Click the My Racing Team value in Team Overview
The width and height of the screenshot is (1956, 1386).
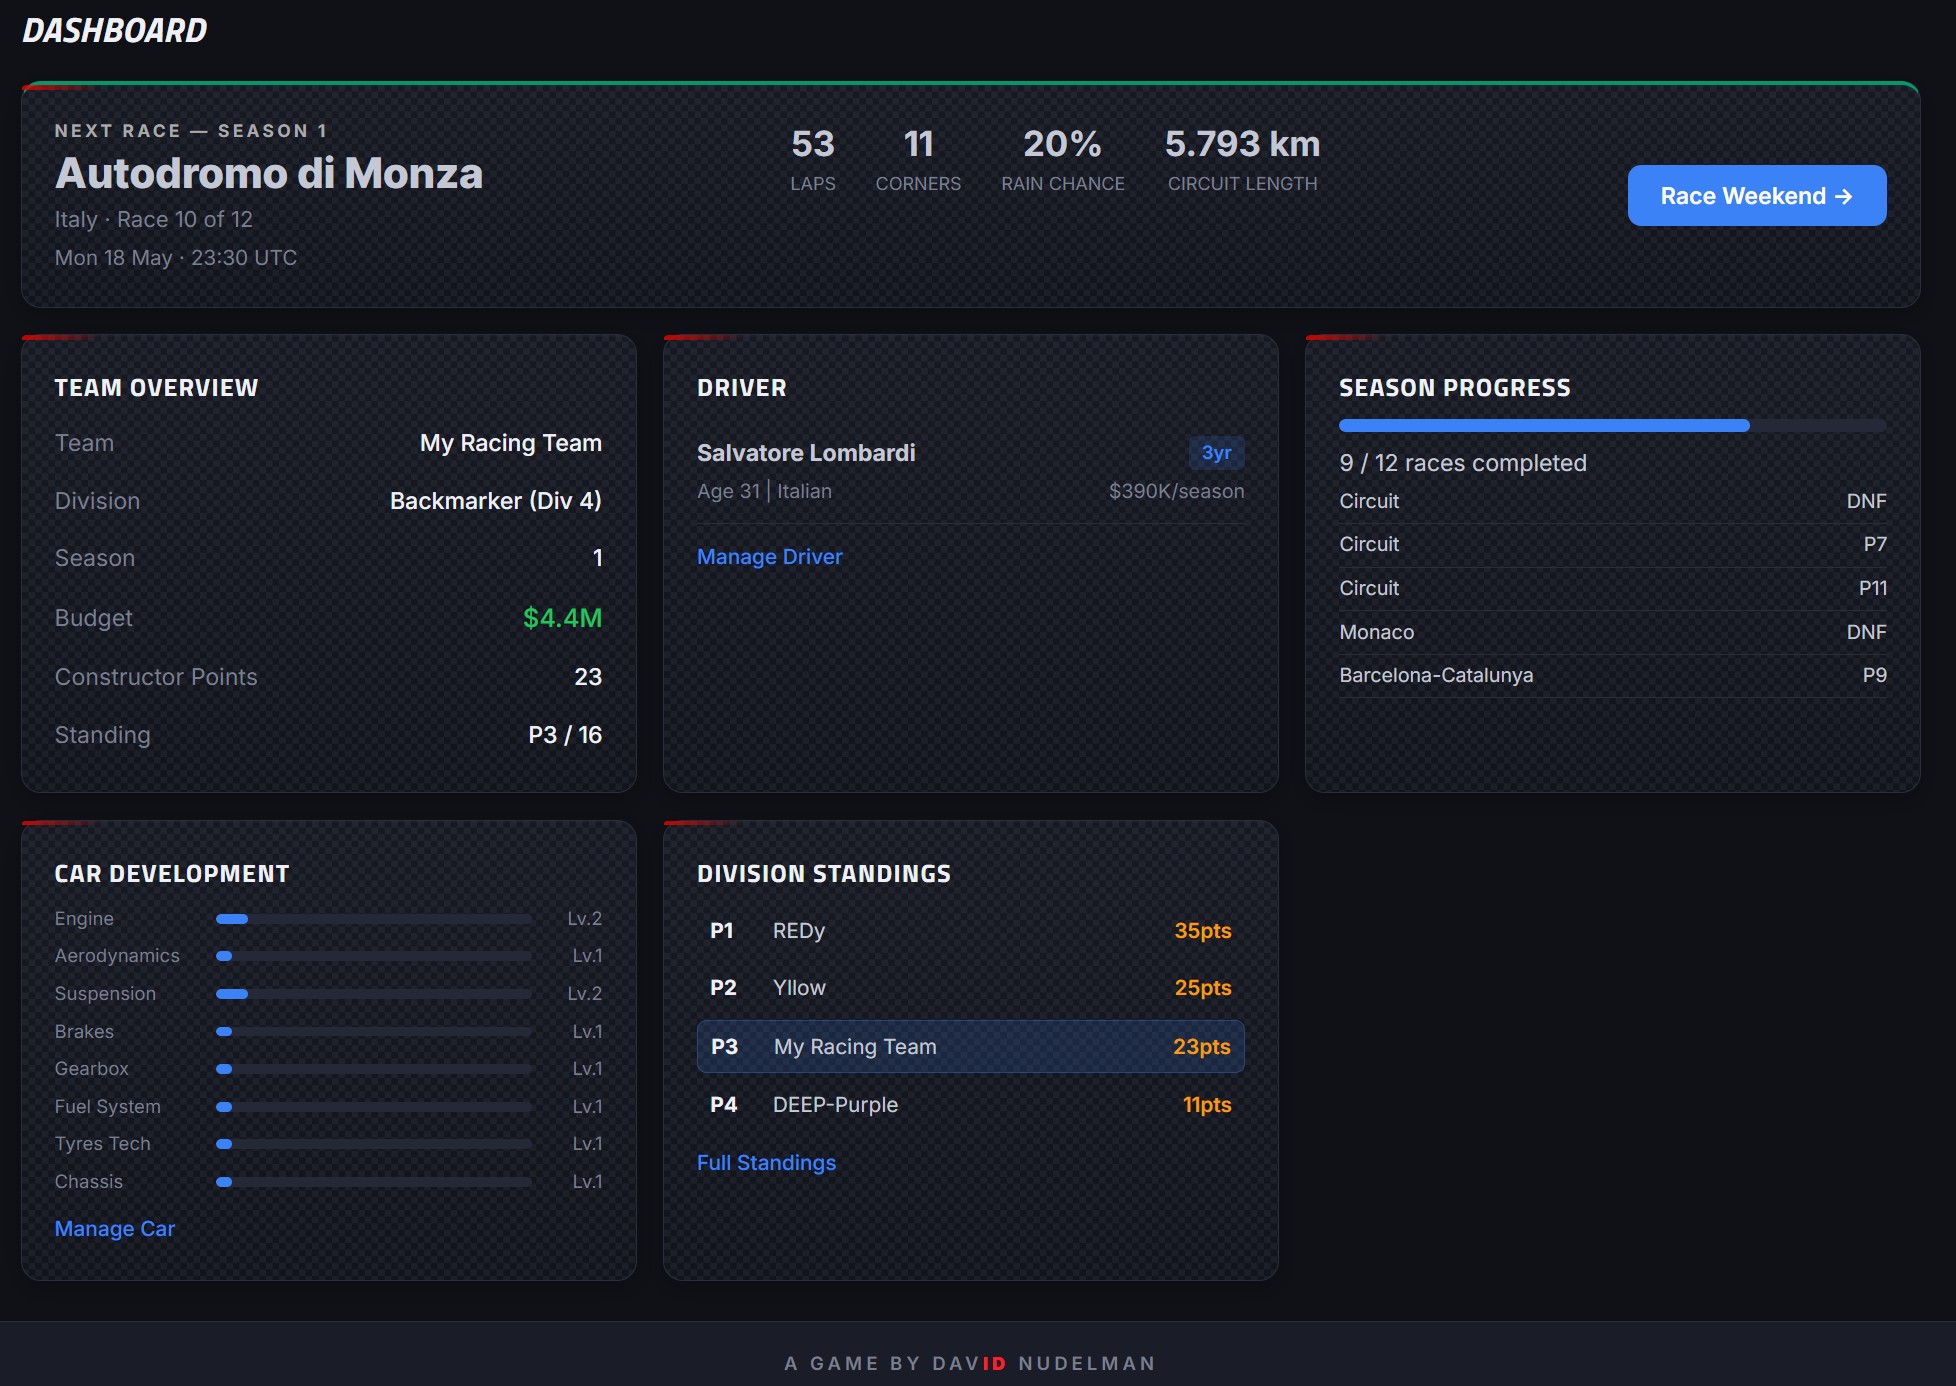point(510,443)
